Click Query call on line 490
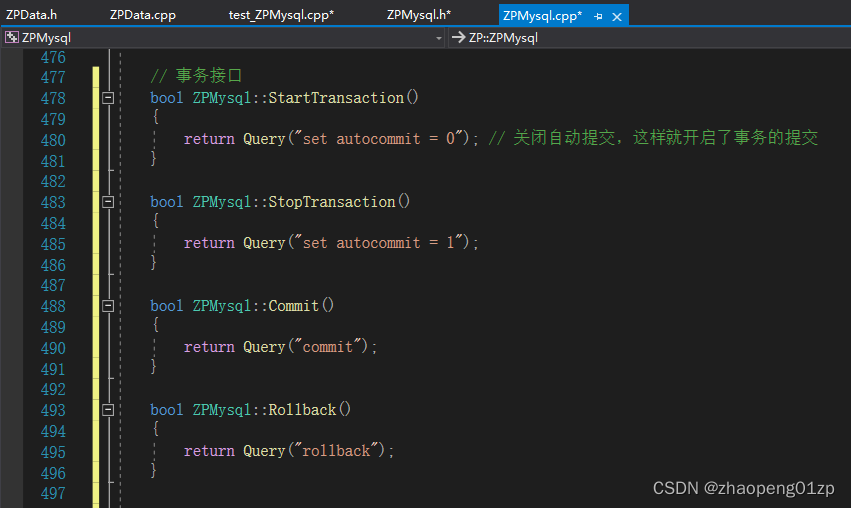851x508 pixels. (x=264, y=347)
